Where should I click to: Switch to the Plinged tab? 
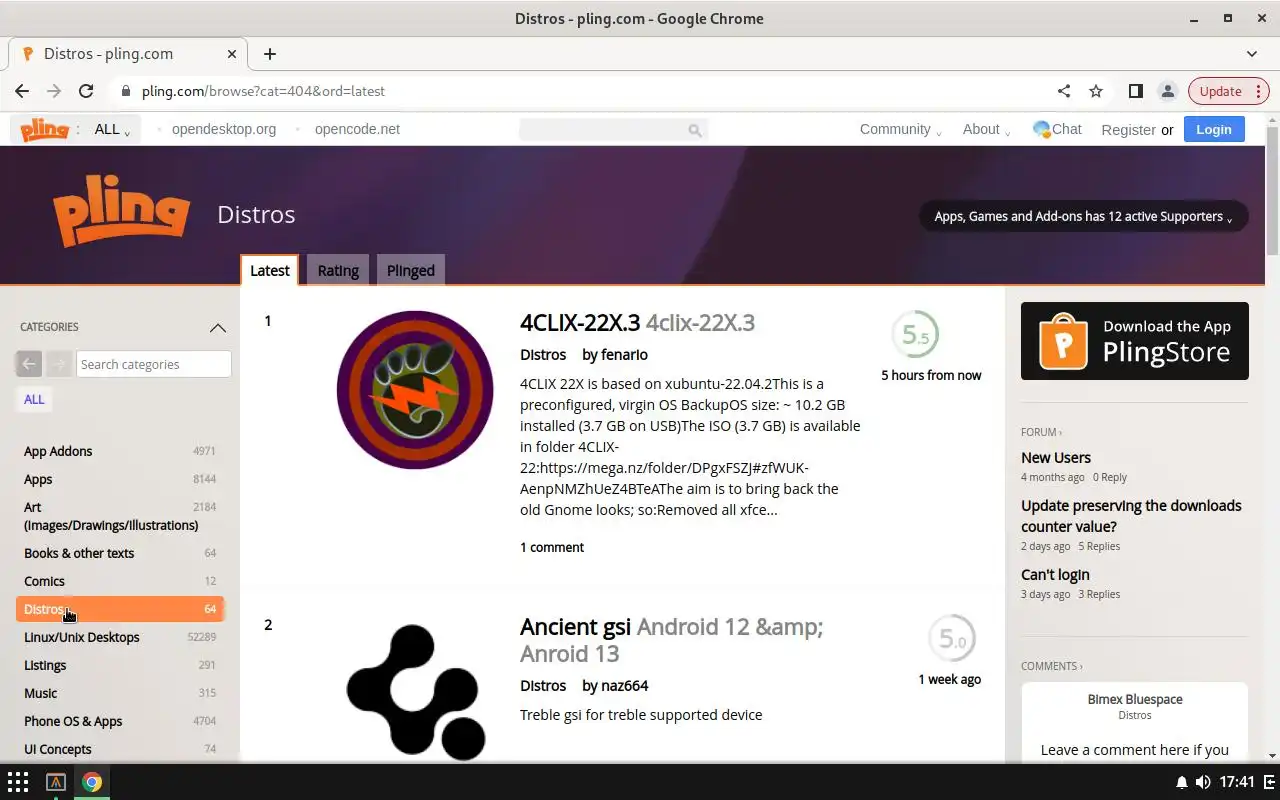click(x=410, y=270)
